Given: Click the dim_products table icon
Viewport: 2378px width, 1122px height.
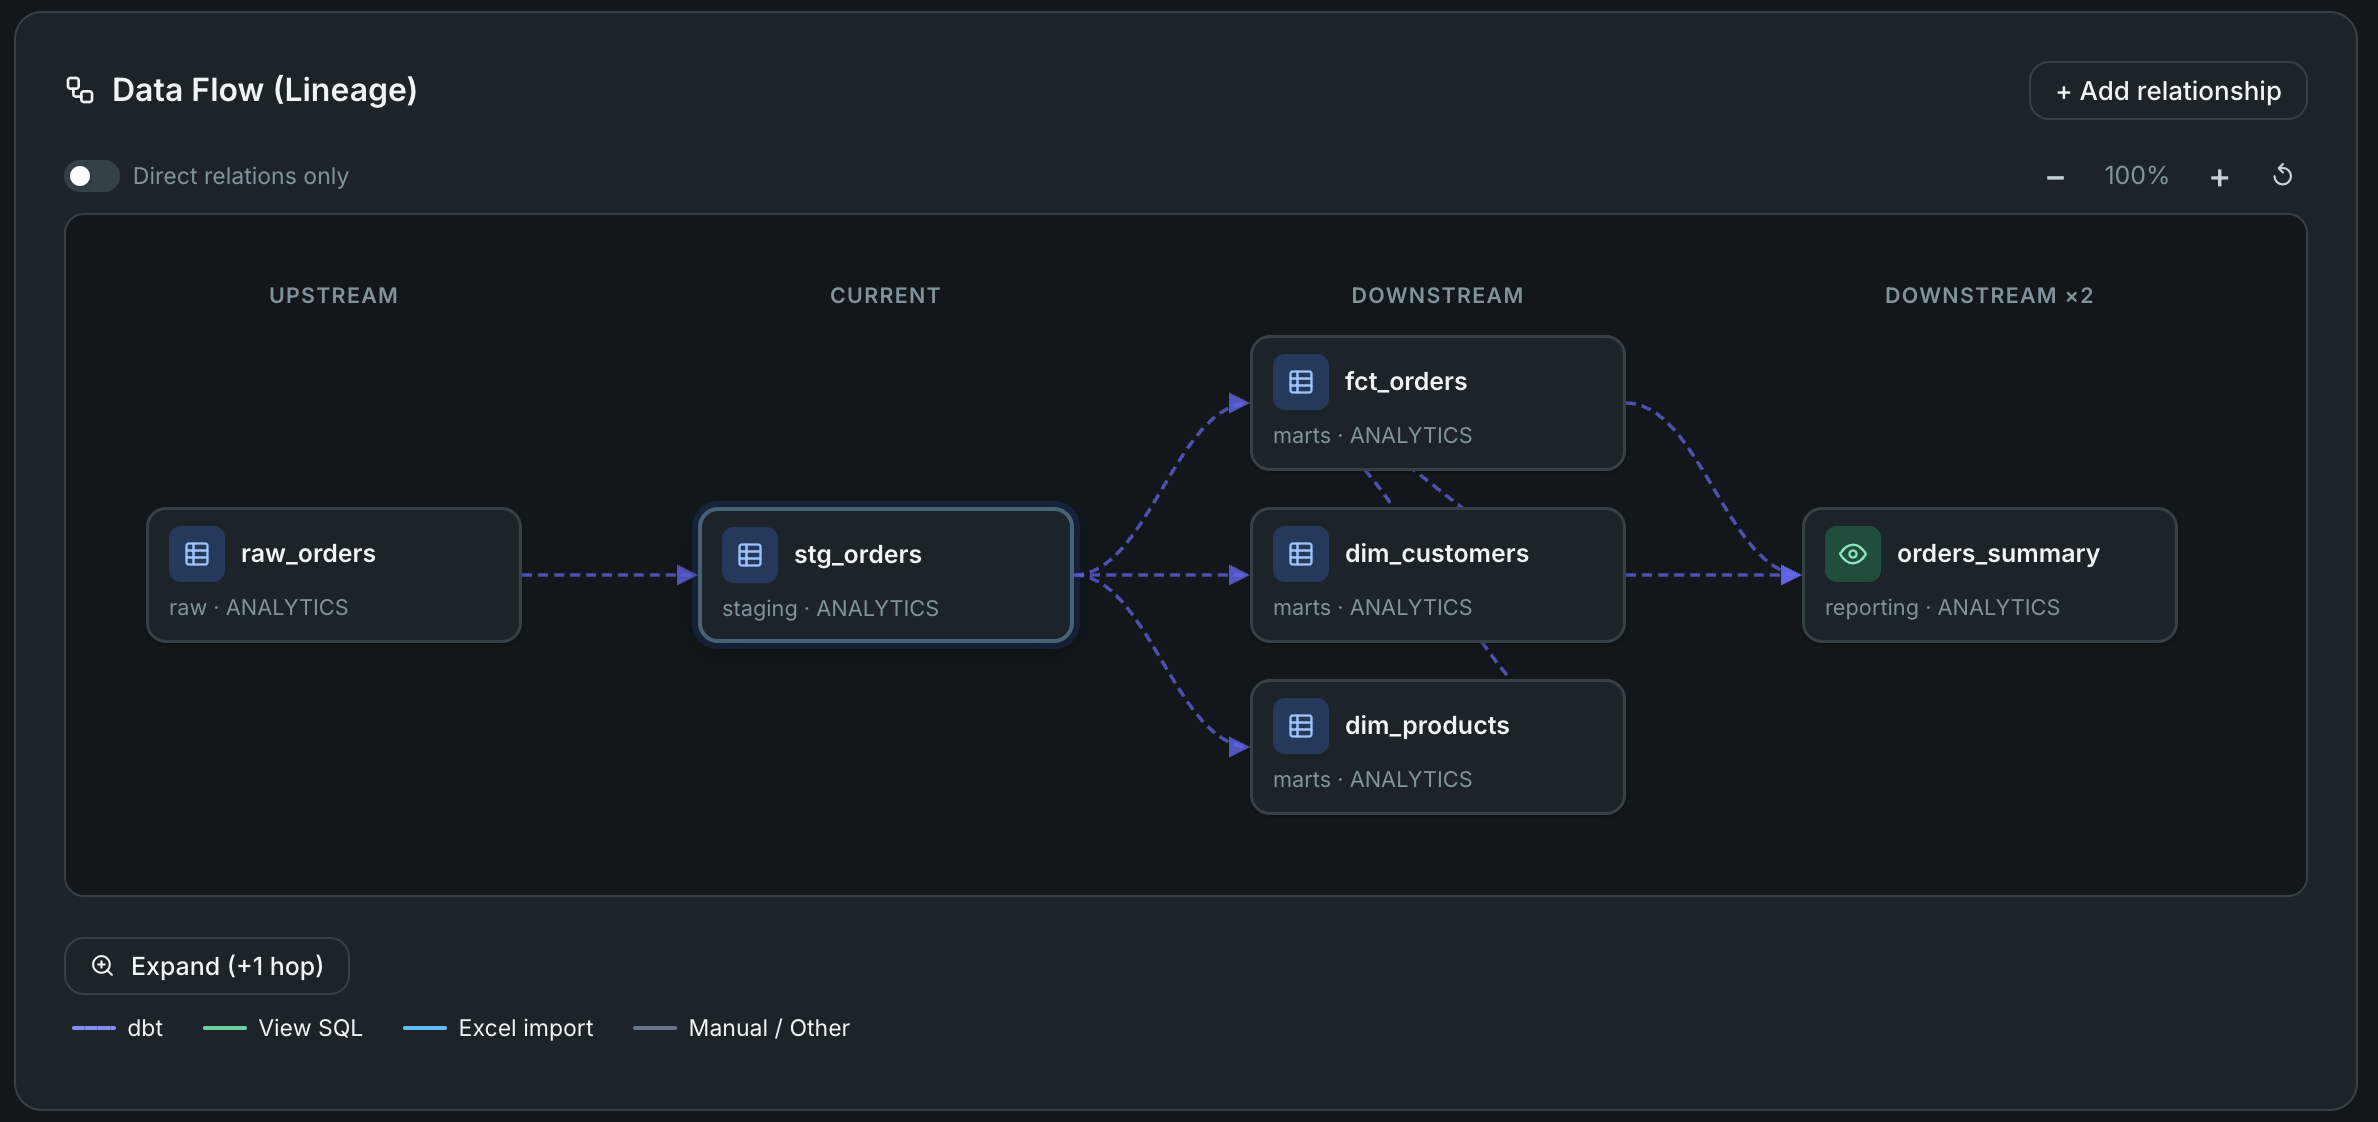Looking at the screenshot, I should [x=1301, y=726].
